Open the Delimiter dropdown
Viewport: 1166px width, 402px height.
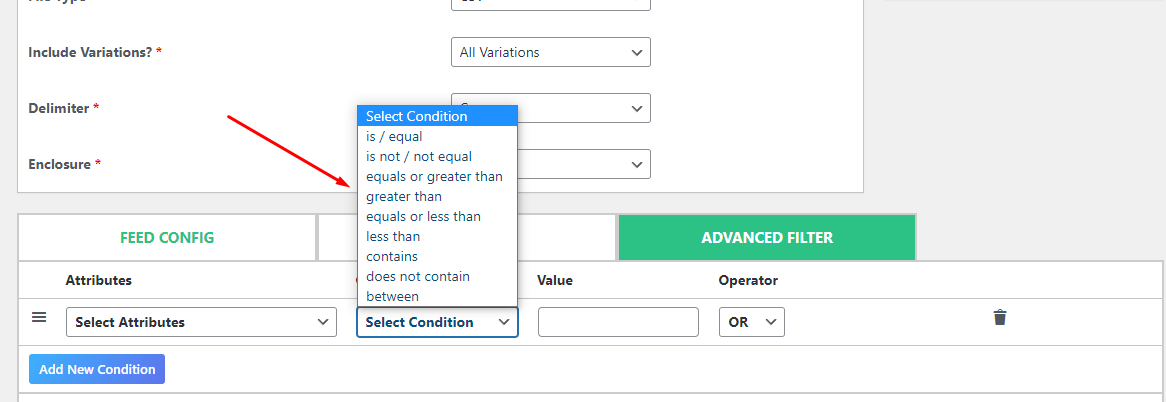[x=584, y=108]
